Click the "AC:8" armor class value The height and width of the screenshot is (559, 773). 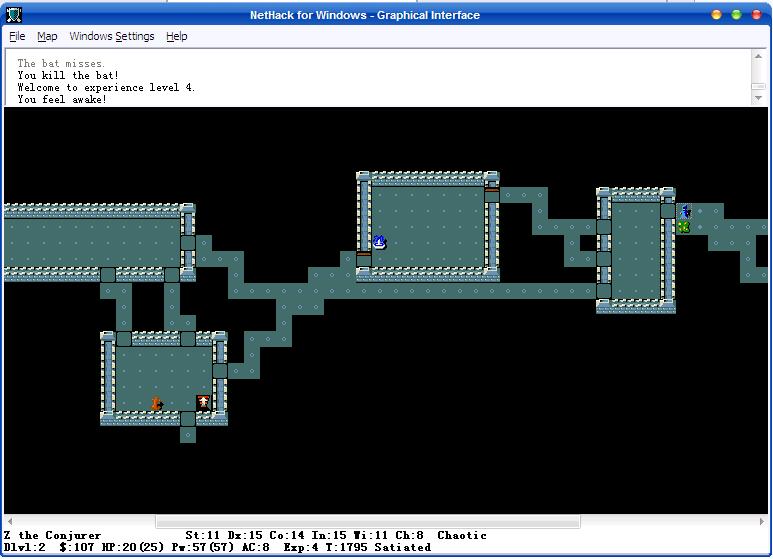pyautogui.click(x=255, y=547)
